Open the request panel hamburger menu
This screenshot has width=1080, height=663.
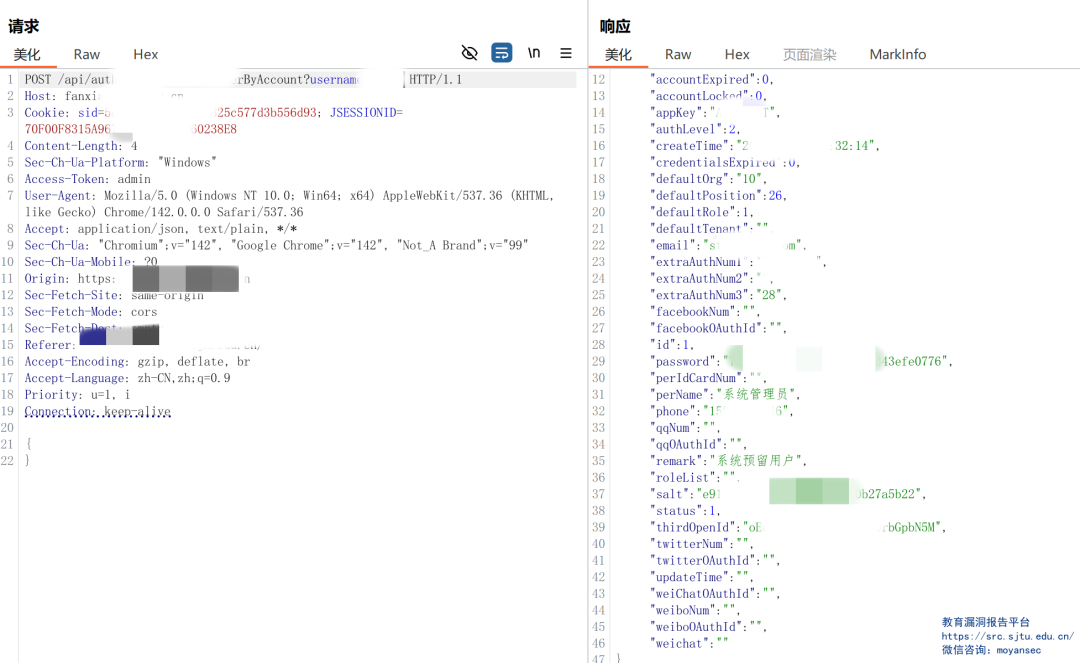point(565,53)
